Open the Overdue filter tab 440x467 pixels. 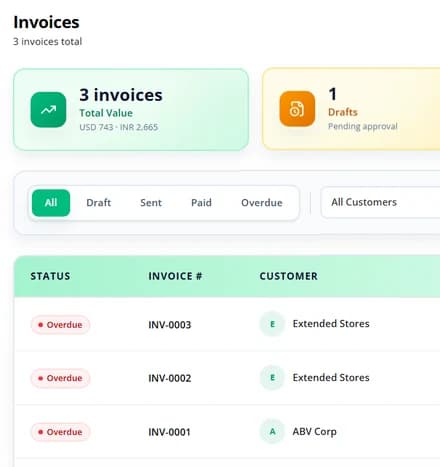click(x=262, y=203)
